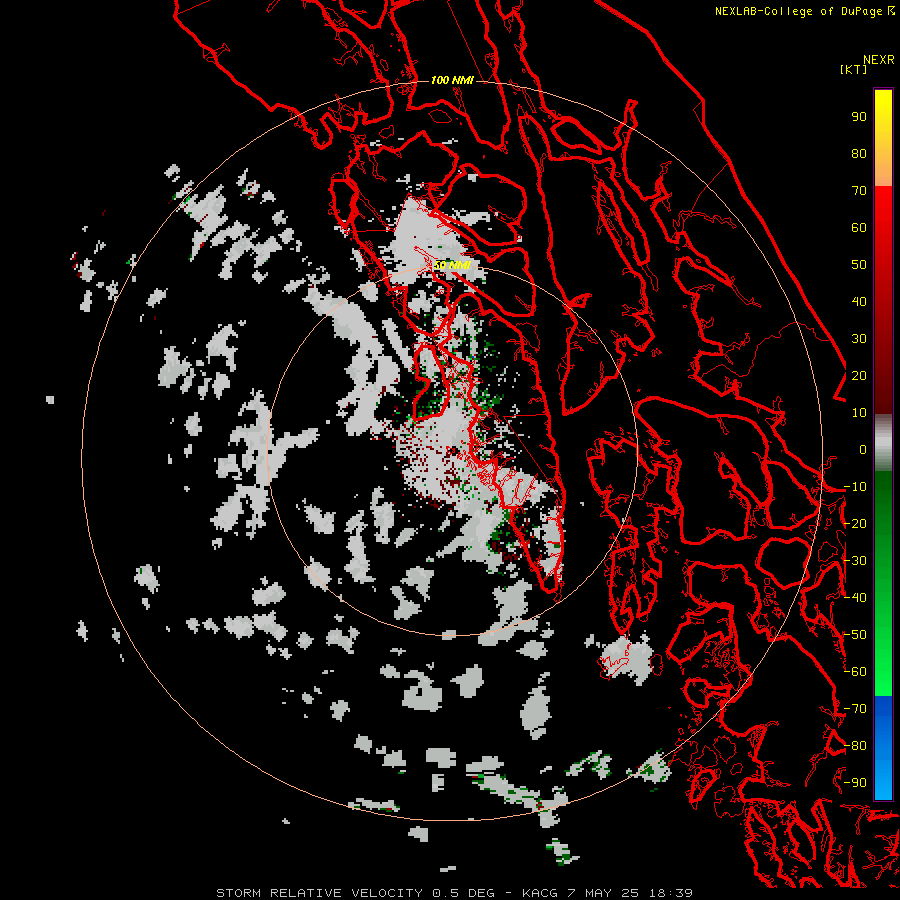This screenshot has width=900, height=900.
Task: Select the -80 value on velocity scale
Action: 855,746
